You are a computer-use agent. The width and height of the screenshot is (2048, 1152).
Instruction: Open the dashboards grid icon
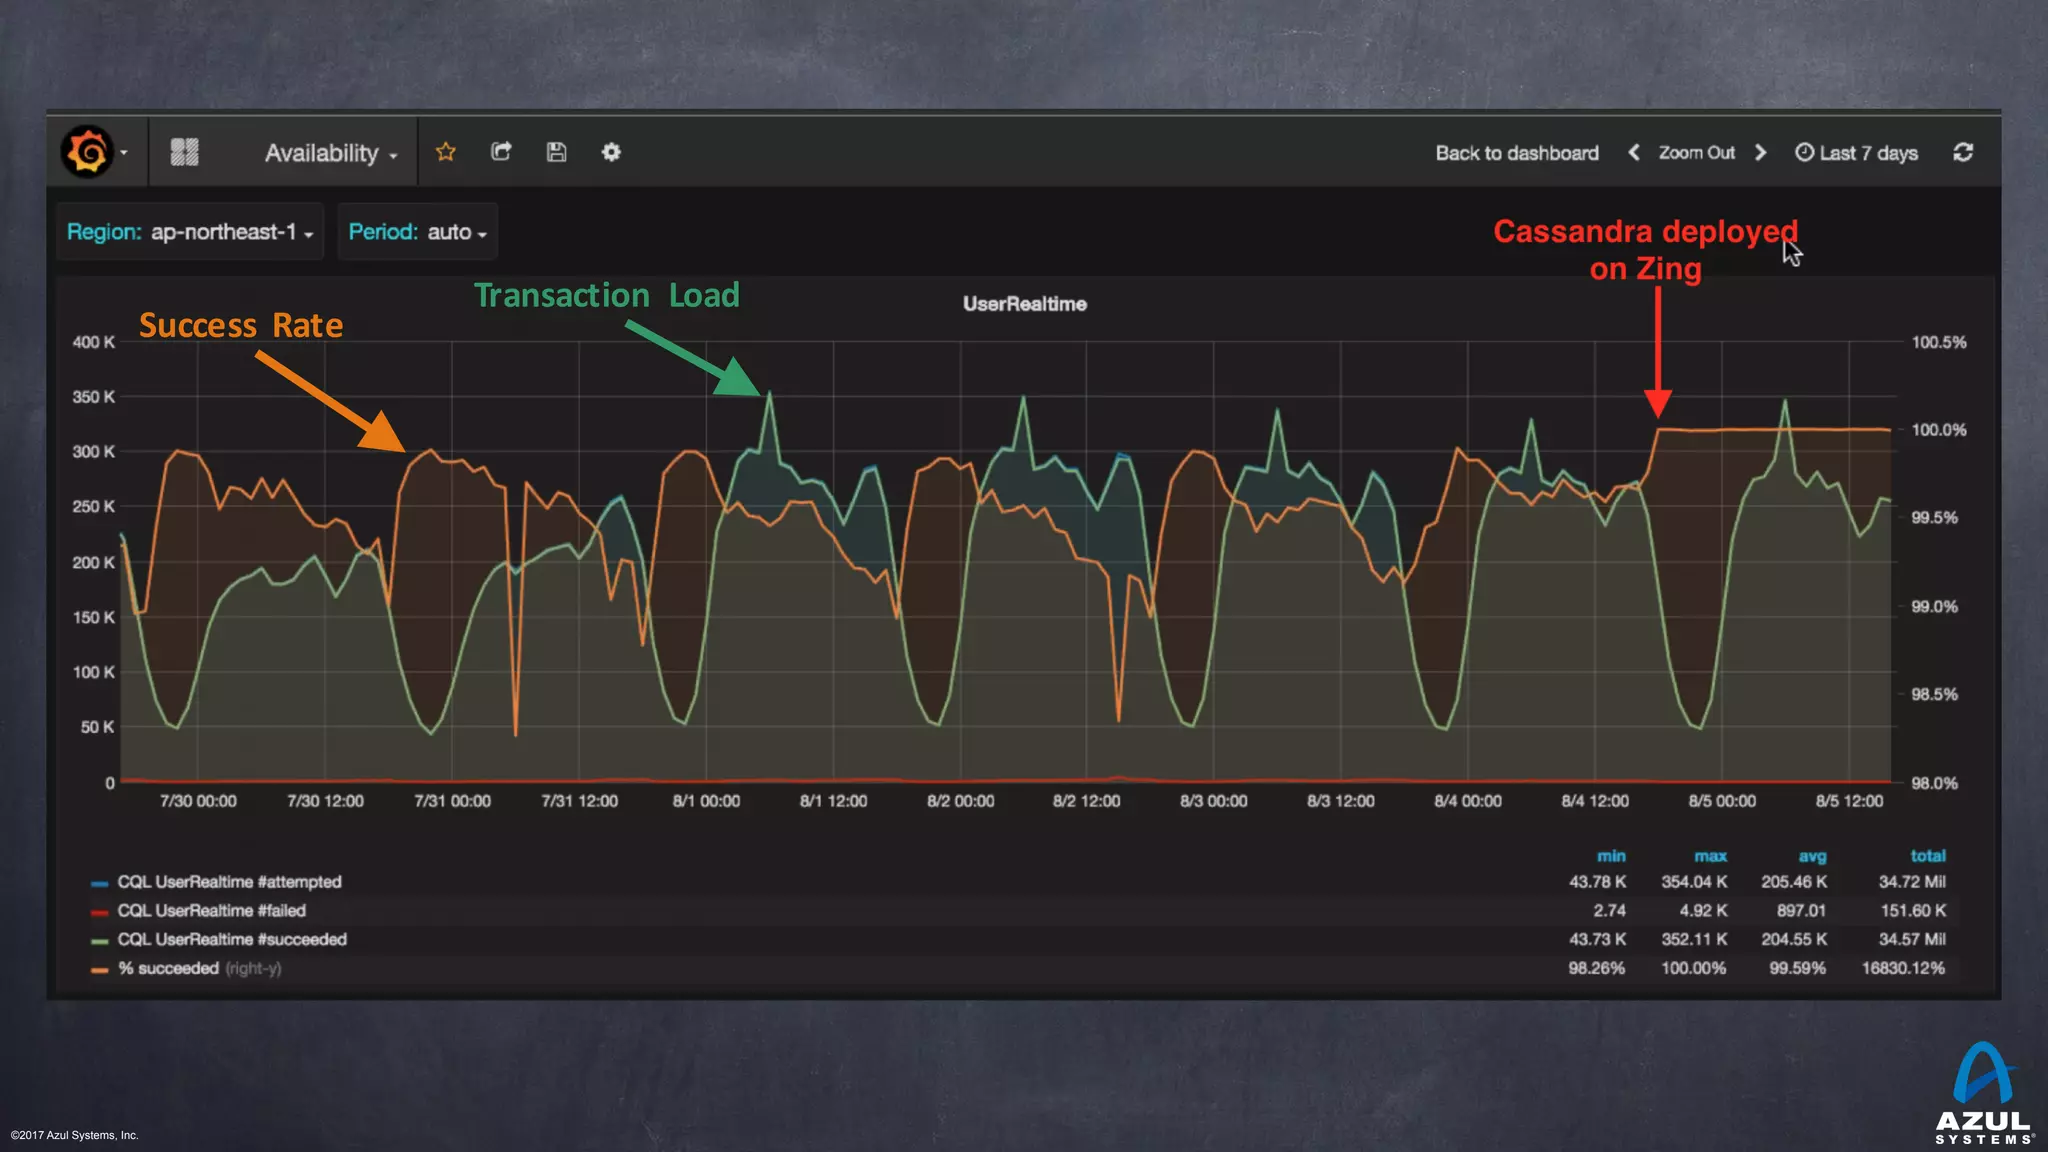pyautogui.click(x=185, y=152)
